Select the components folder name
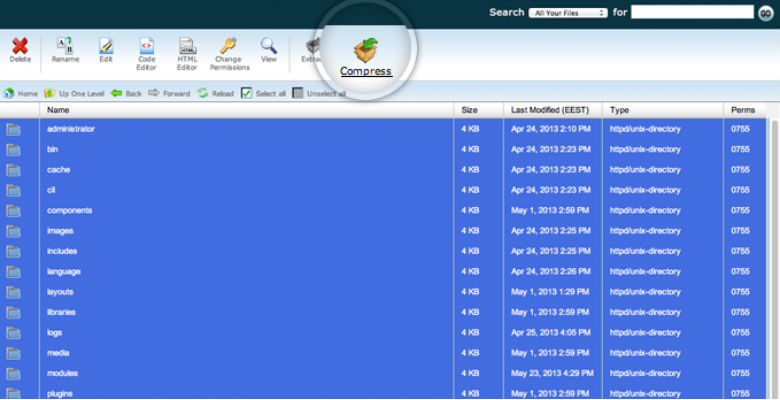Screen dimensions: 780x400 point(69,210)
